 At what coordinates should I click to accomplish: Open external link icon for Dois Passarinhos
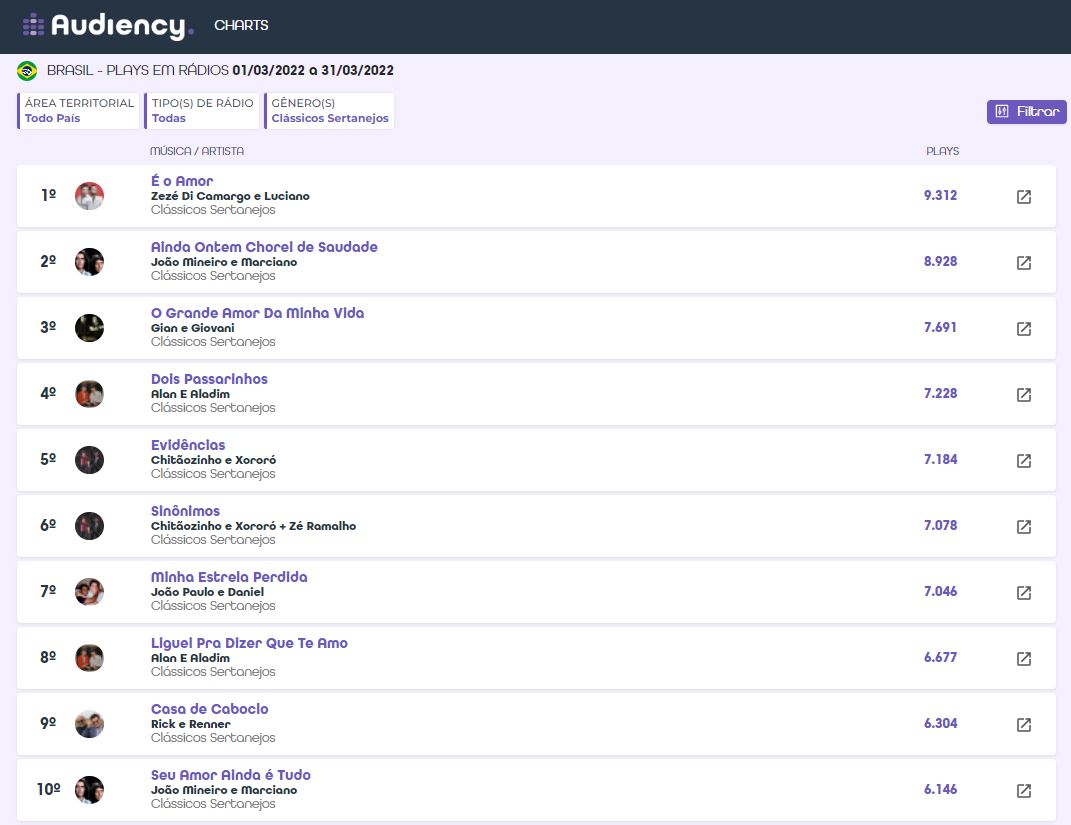click(1023, 395)
